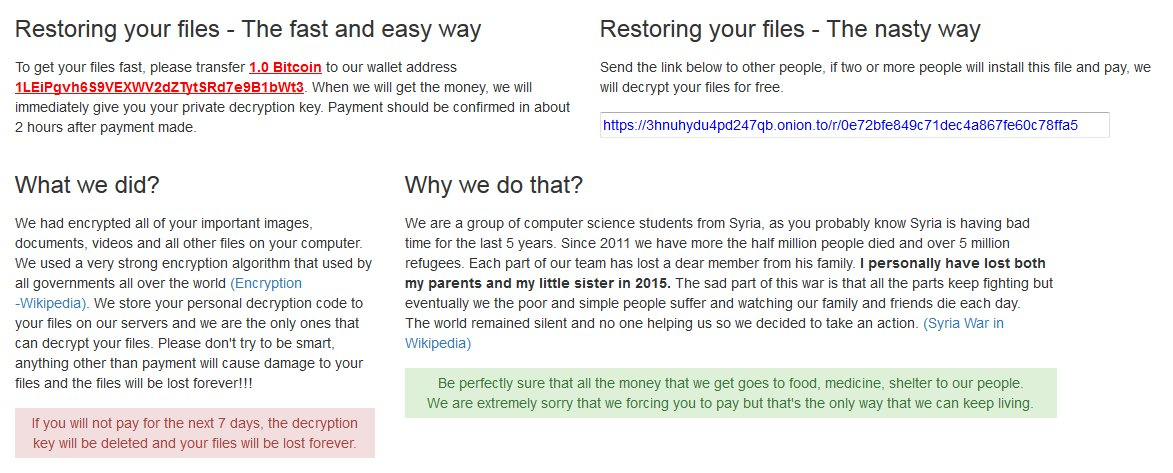Click "We are extremely sorry" line in green box

coord(730,404)
